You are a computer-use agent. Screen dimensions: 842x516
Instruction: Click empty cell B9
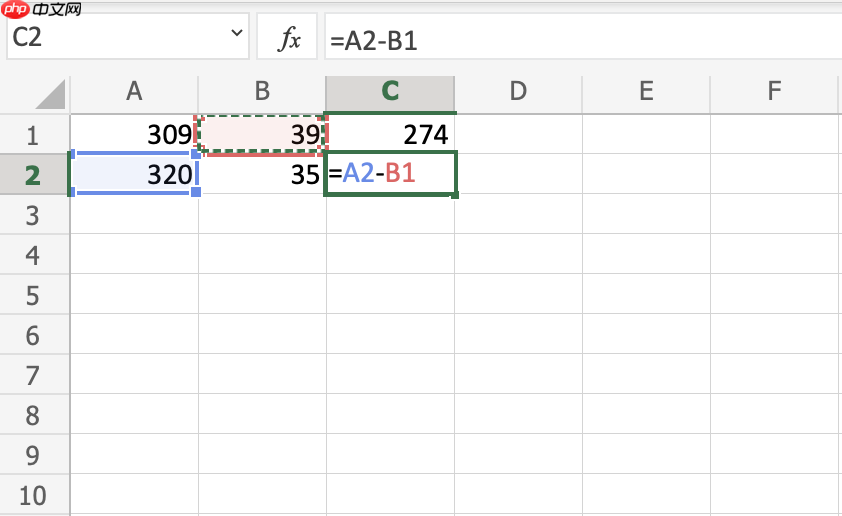tap(262, 454)
